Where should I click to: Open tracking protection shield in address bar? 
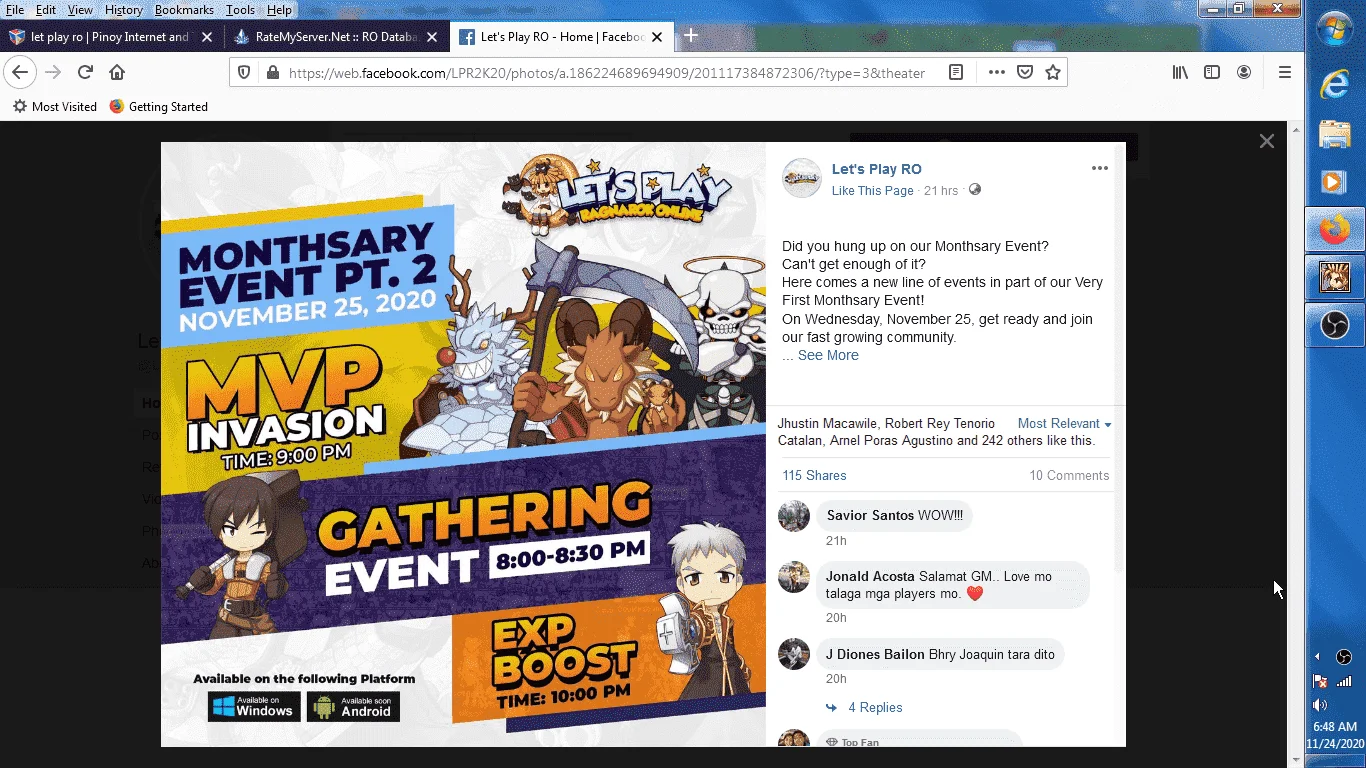click(x=245, y=72)
